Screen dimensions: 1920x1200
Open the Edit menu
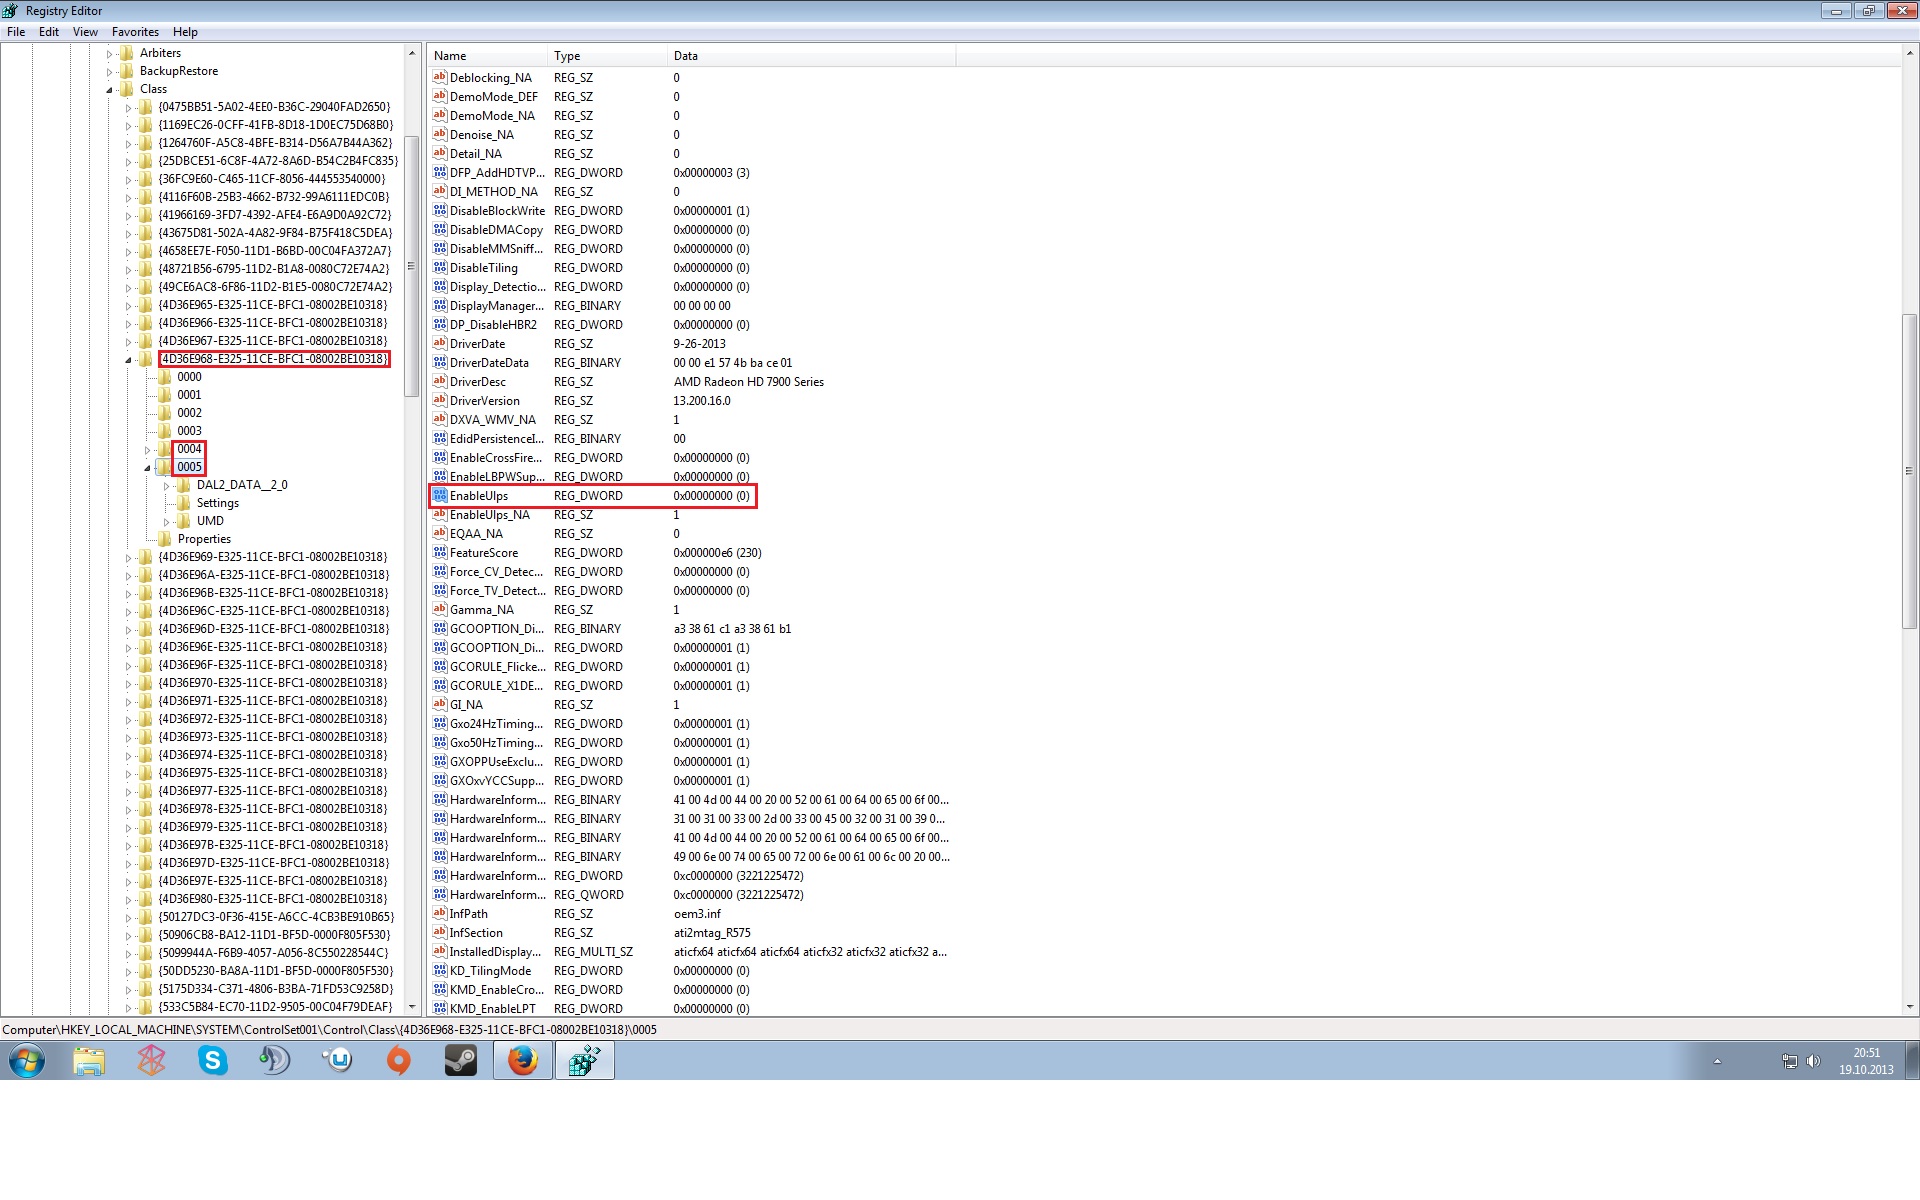(49, 32)
